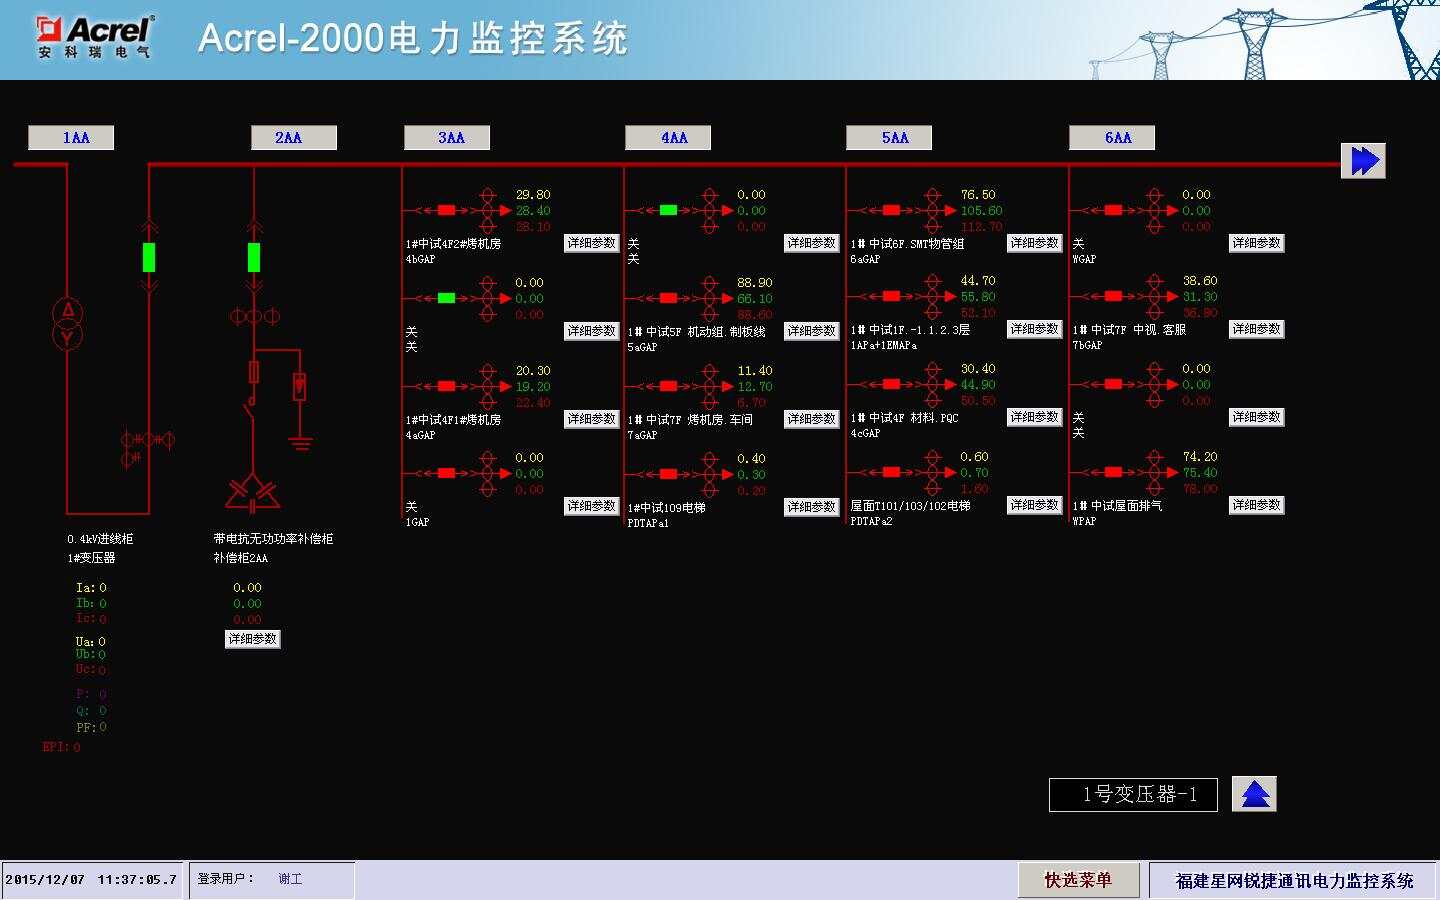Open 详细参数 for feeder 1GAP
Viewport: 1440px width, 900px height.
[x=592, y=506]
